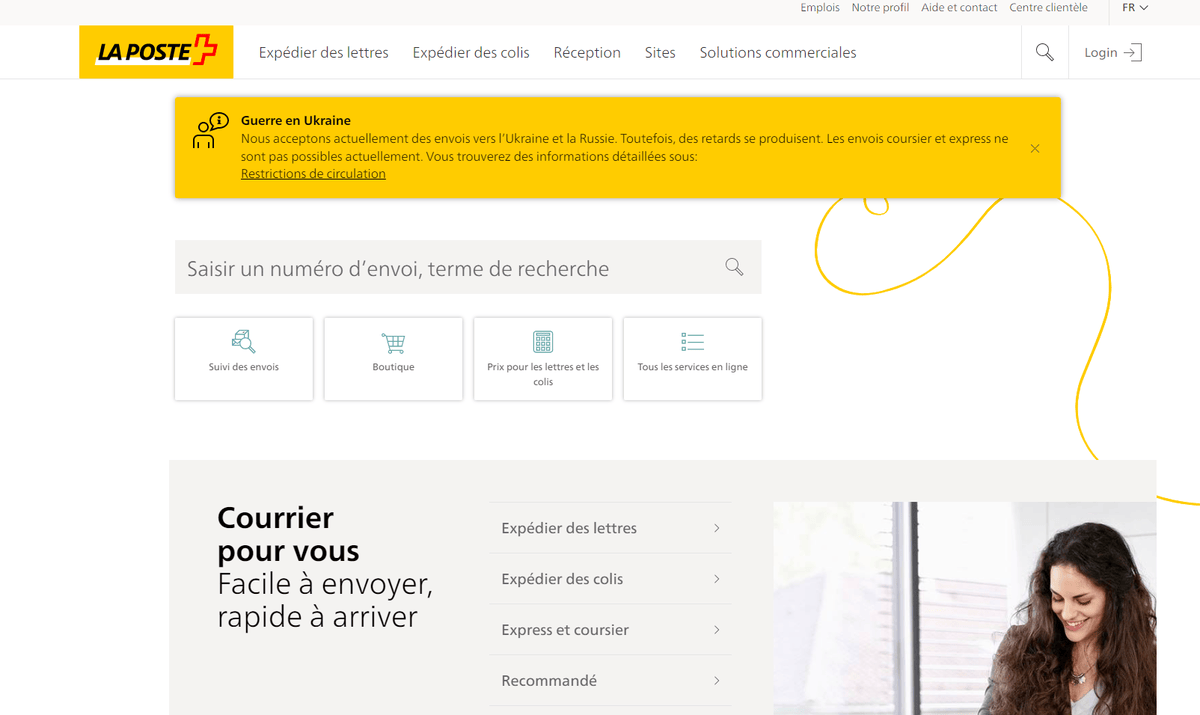The height and width of the screenshot is (715, 1200).
Task: Expand the Recommandé row chevron
Action: tap(717, 680)
